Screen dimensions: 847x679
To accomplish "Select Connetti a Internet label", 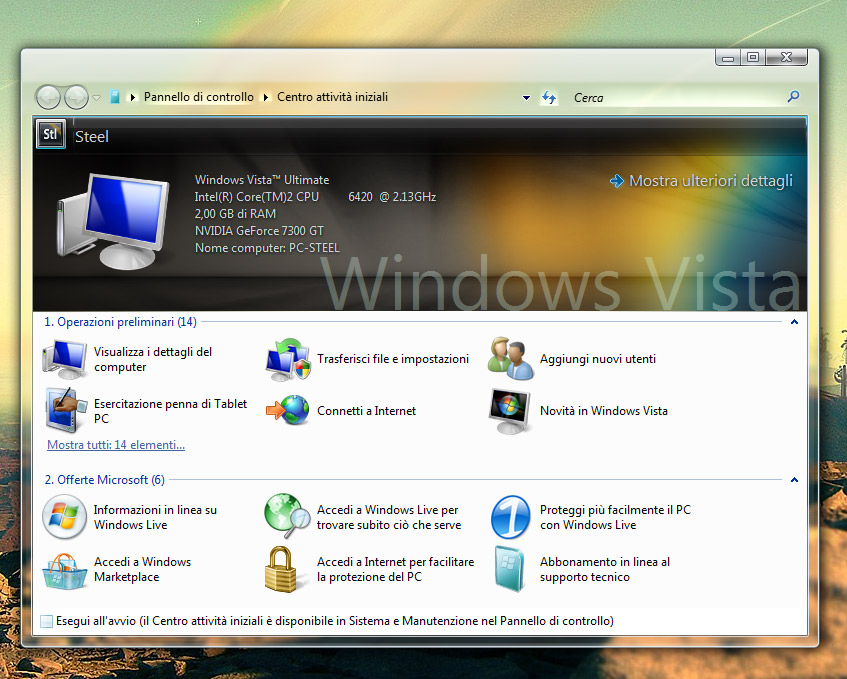I will pos(366,411).
